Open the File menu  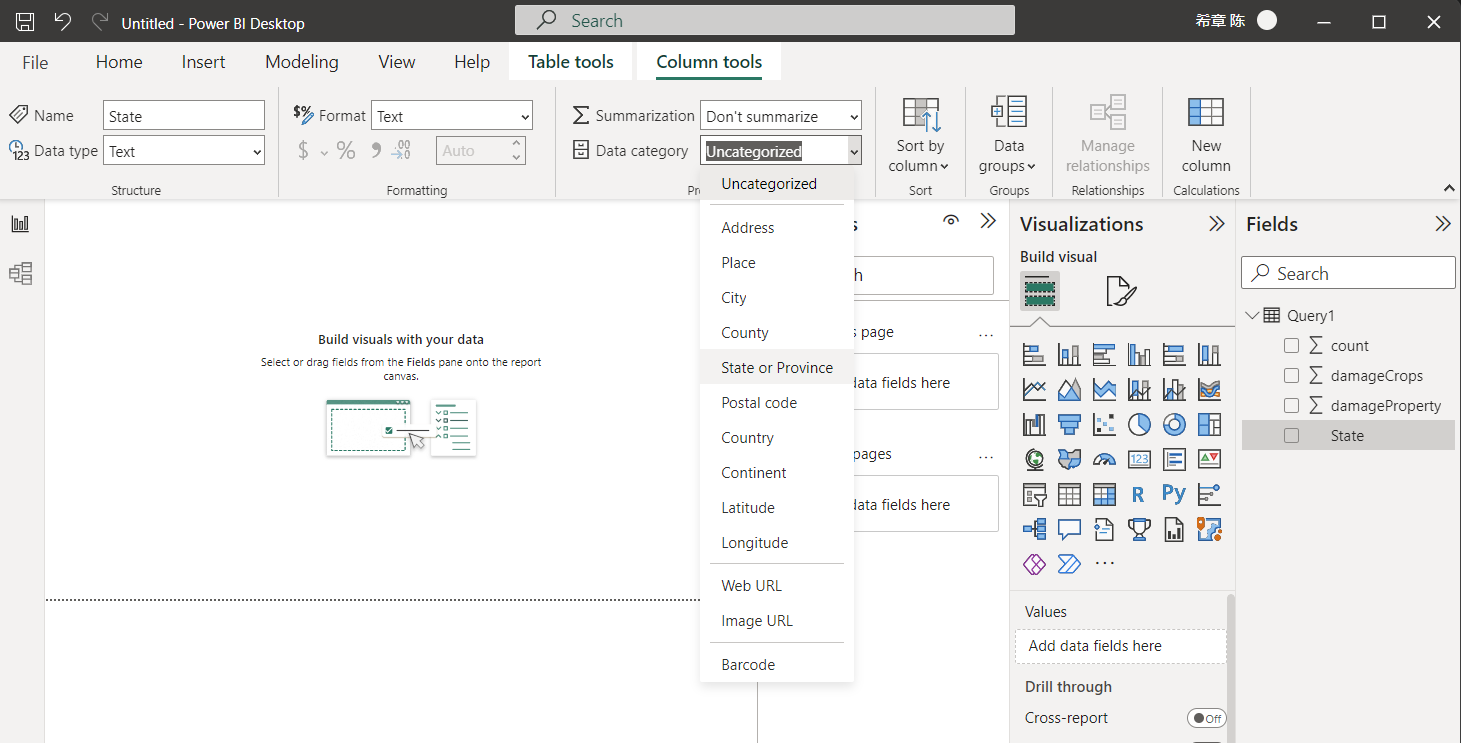[35, 62]
